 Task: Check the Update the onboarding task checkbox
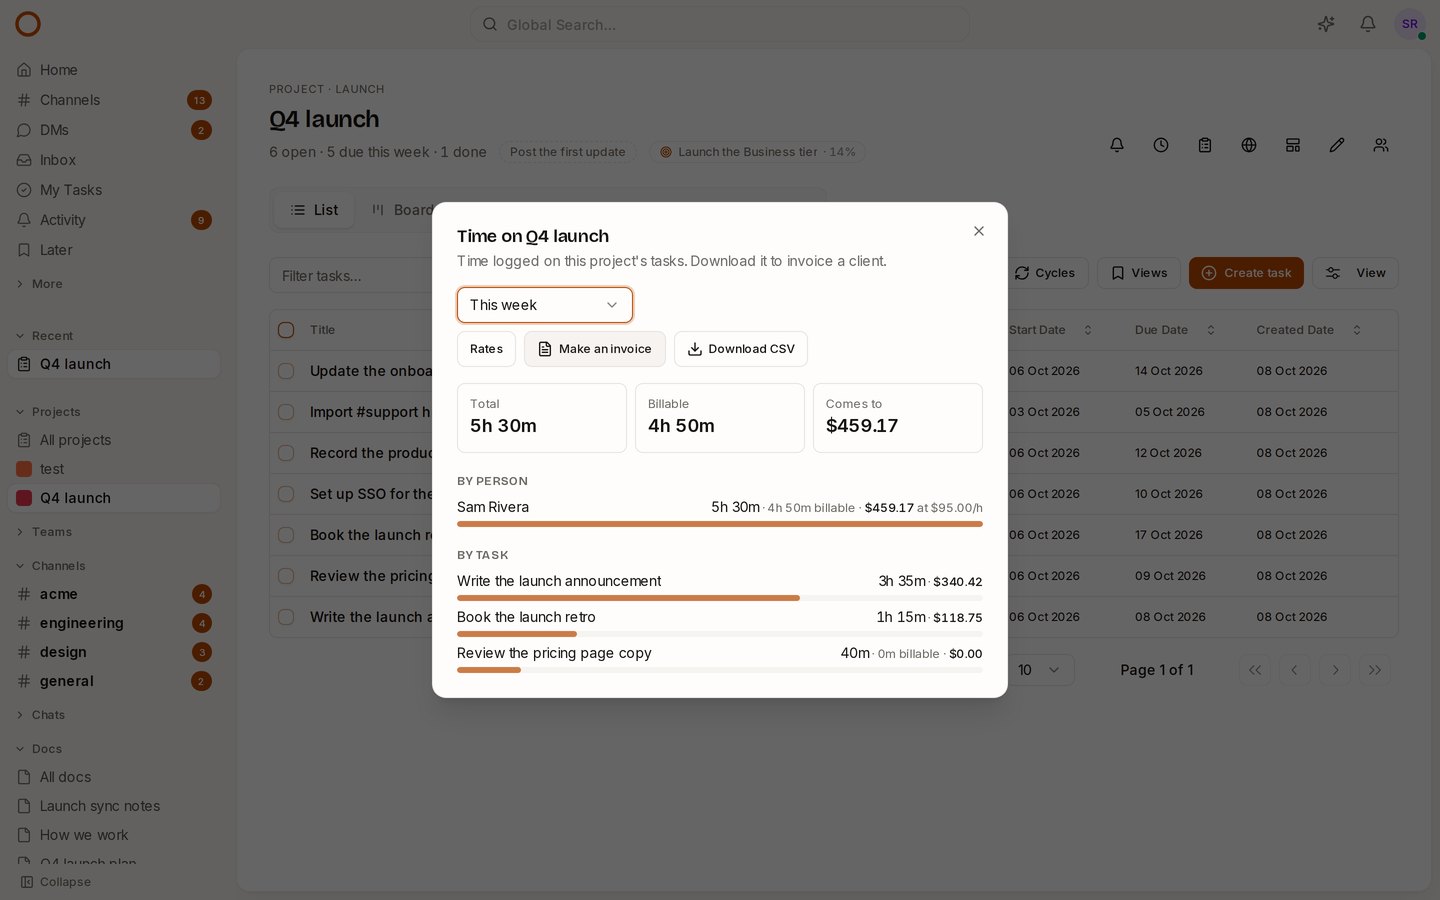(286, 371)
